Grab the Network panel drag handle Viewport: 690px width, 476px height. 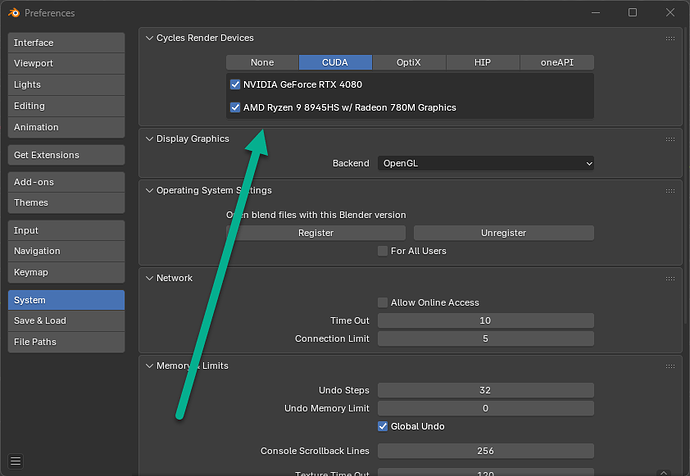[670, 278]
